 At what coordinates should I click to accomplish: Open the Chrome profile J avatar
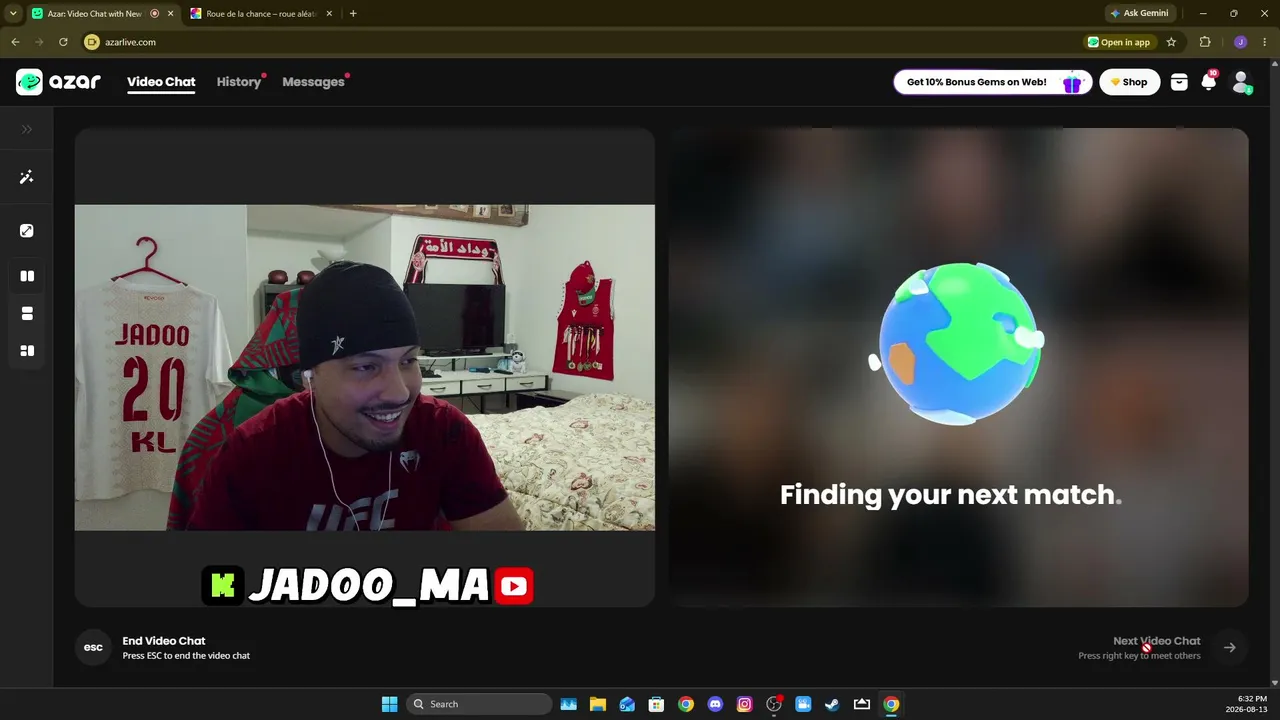coord(1240,42)
